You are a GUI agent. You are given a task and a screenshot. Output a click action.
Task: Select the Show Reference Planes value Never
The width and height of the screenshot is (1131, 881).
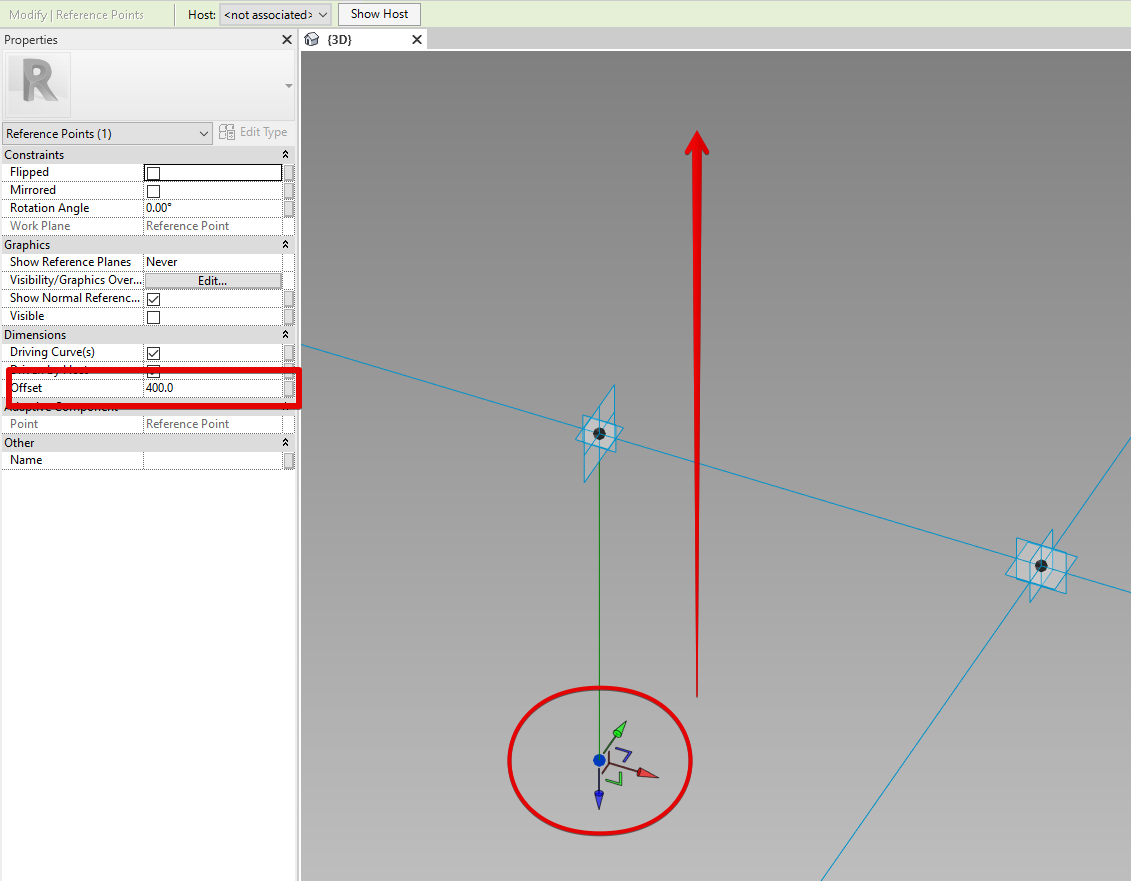pyautogui.click(x=213, y=262)
